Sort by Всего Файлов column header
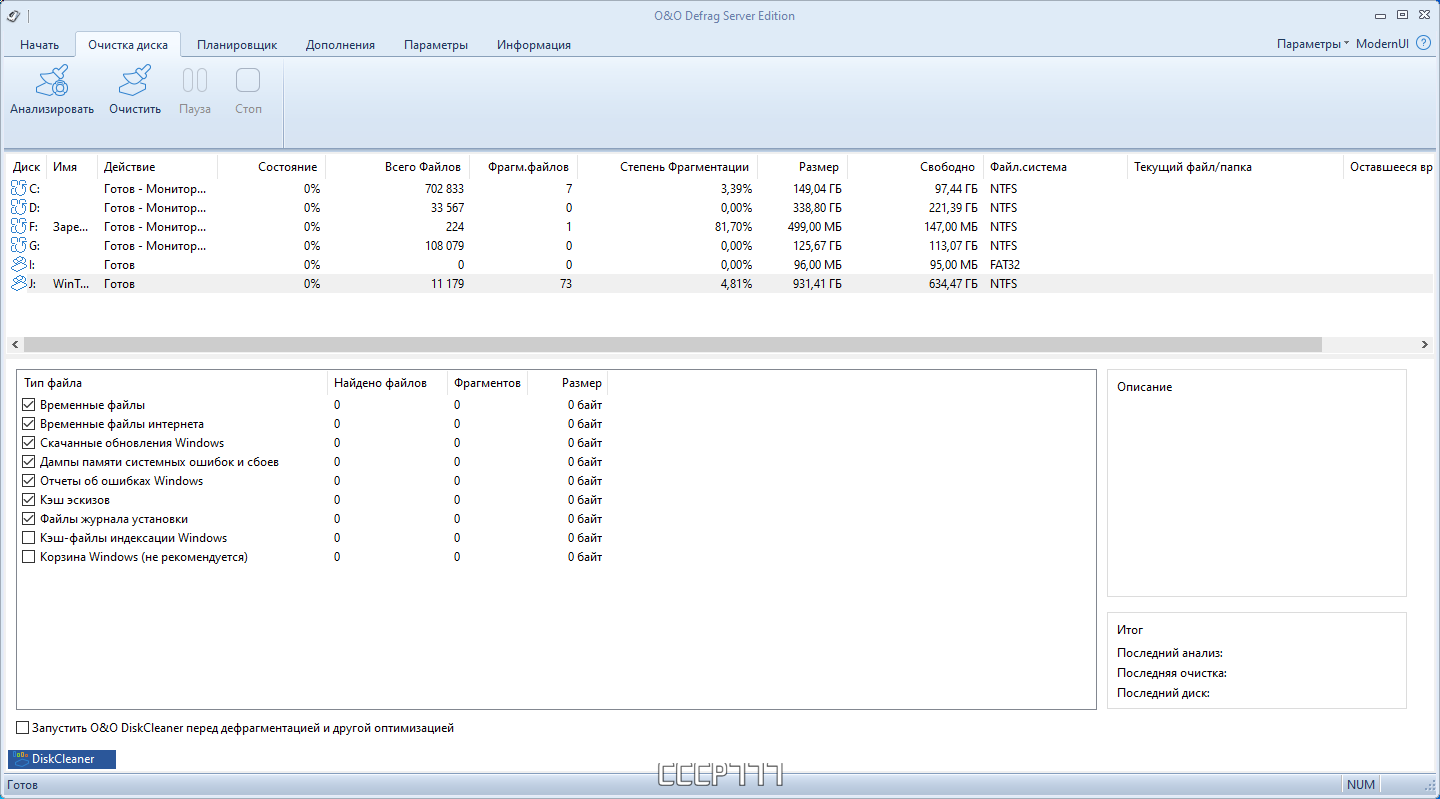Screen dimensions: 1440x799 (397, 167)
